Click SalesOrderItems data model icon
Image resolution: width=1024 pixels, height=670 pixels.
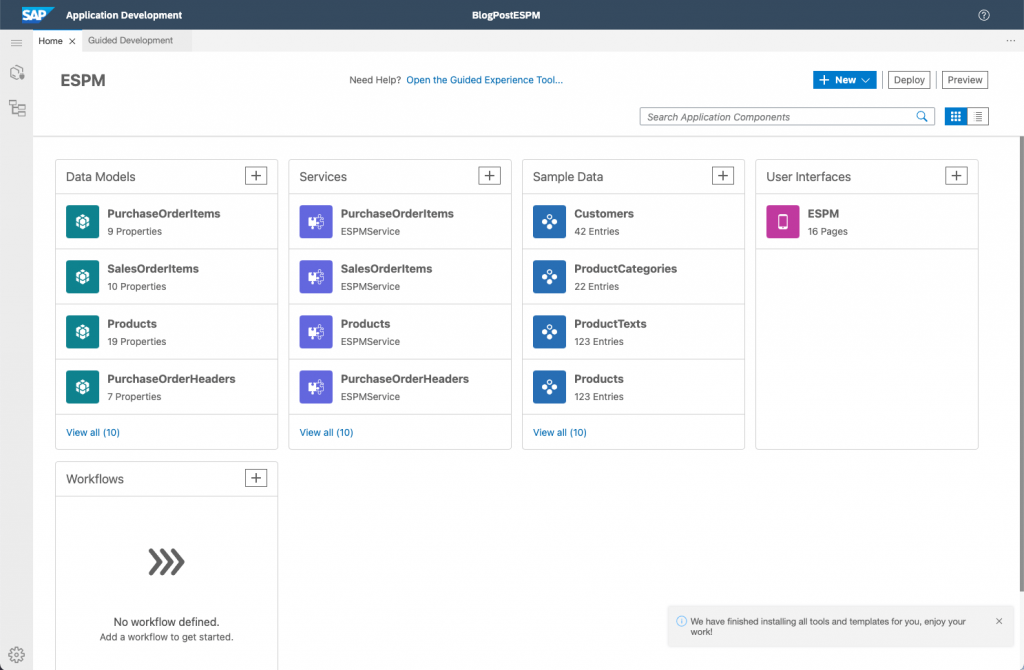(82, 277)
